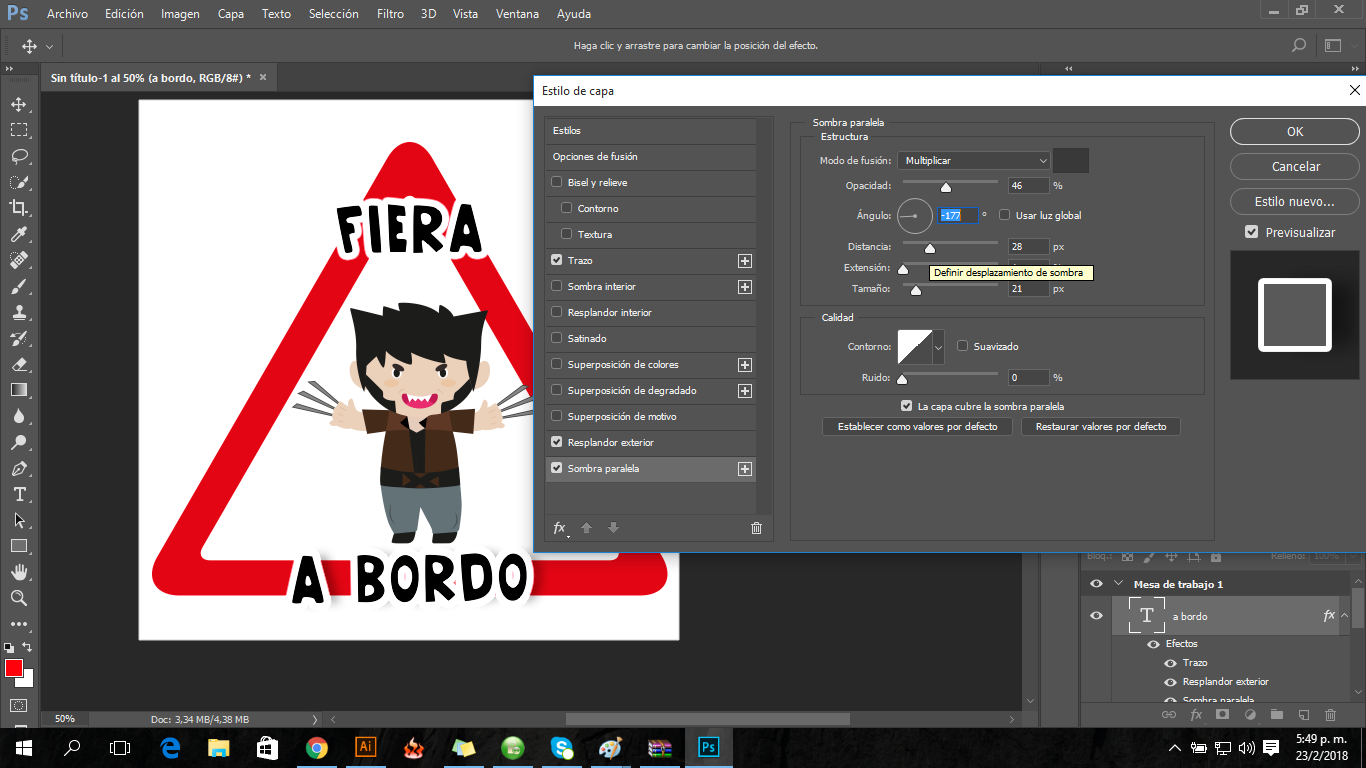1366x768 pixels.
Task: Add another Sombra paralela plus button
Action: coord(744,468)
